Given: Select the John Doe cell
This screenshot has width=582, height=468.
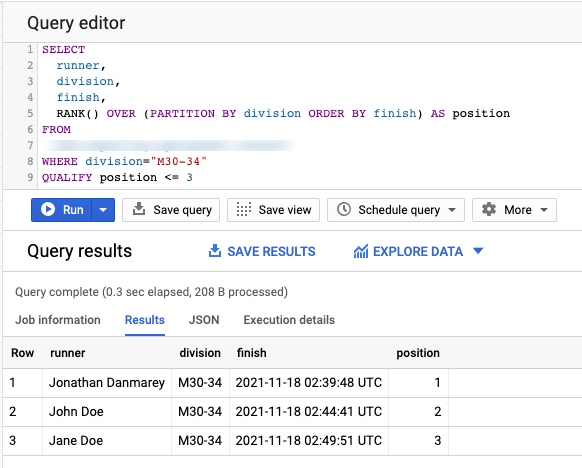Looking at the screenshot, I should click(107, 412).
